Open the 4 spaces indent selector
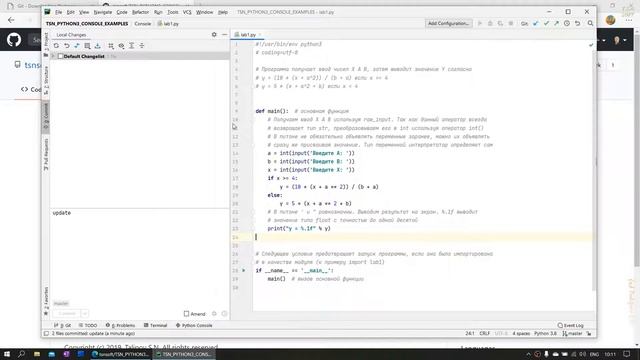Screen dimensions: 640x360 click(521, 333)
